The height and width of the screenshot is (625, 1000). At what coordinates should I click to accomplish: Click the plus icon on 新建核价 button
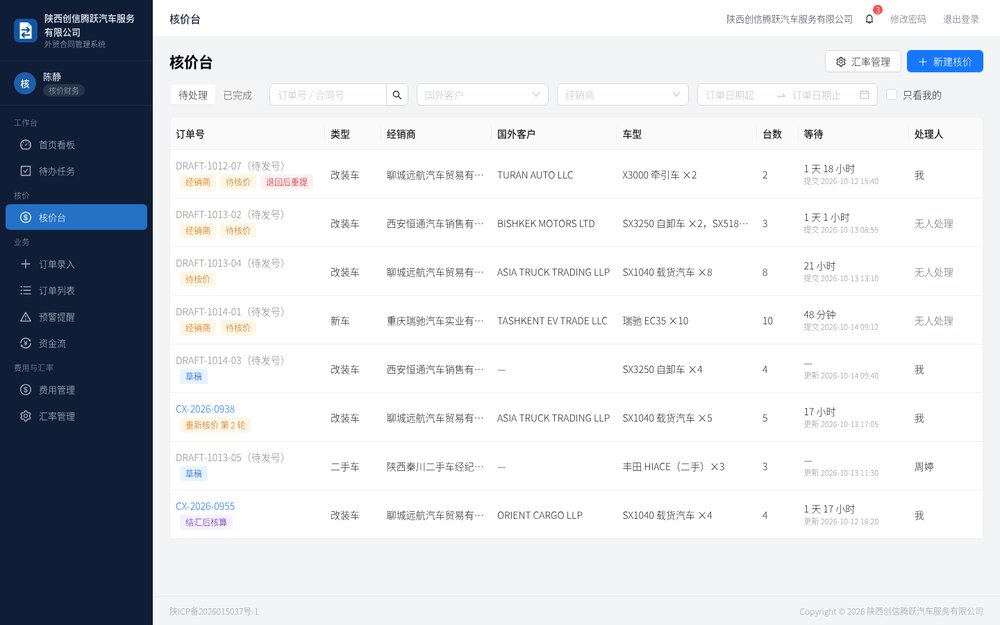[922, 62]
